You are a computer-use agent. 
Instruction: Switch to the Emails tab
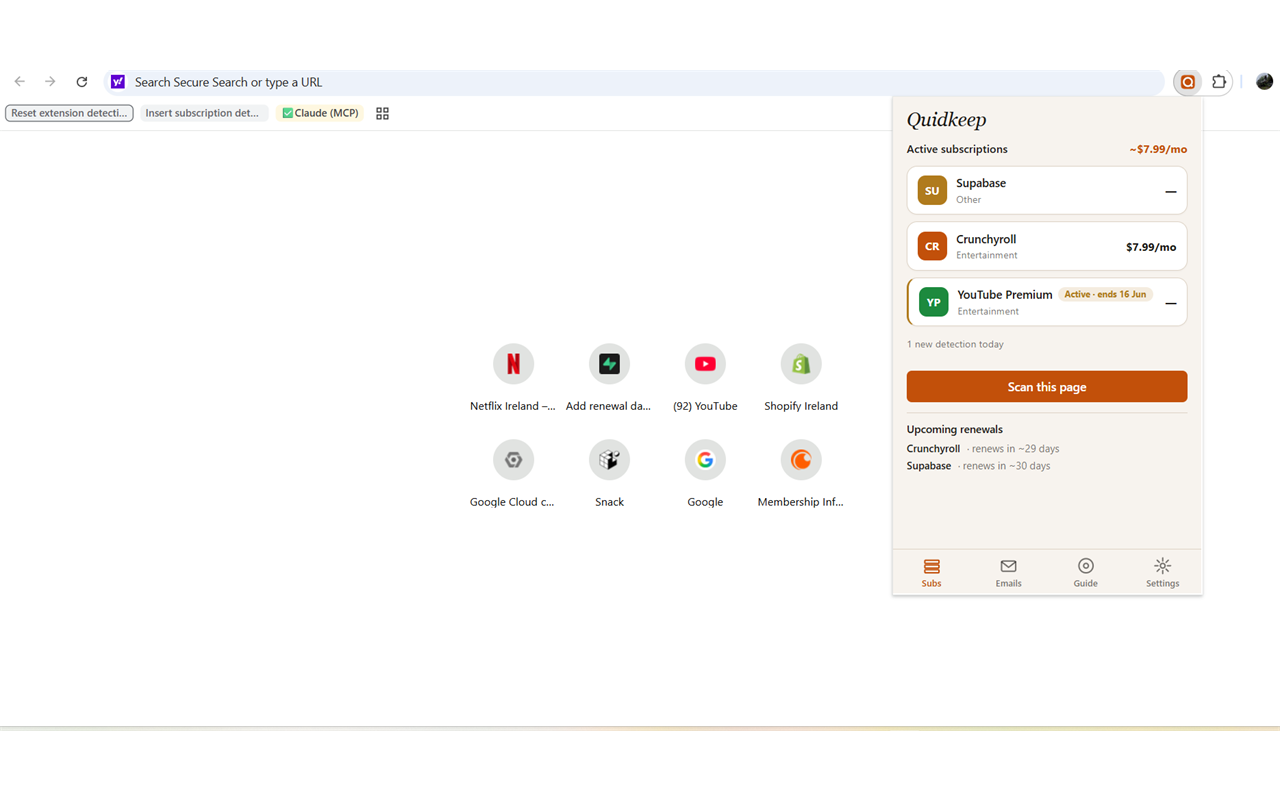click(x=1008, y=573)
